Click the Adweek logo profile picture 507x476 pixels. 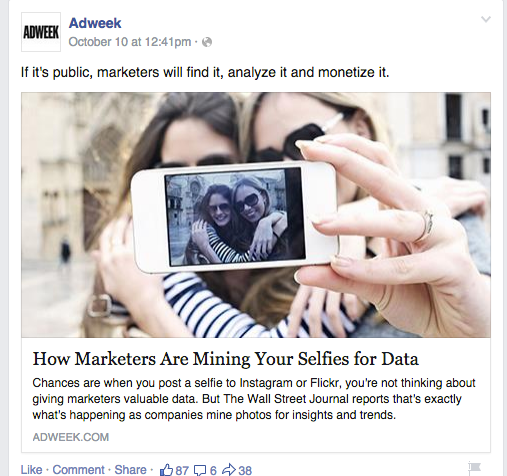coord(41,32)
